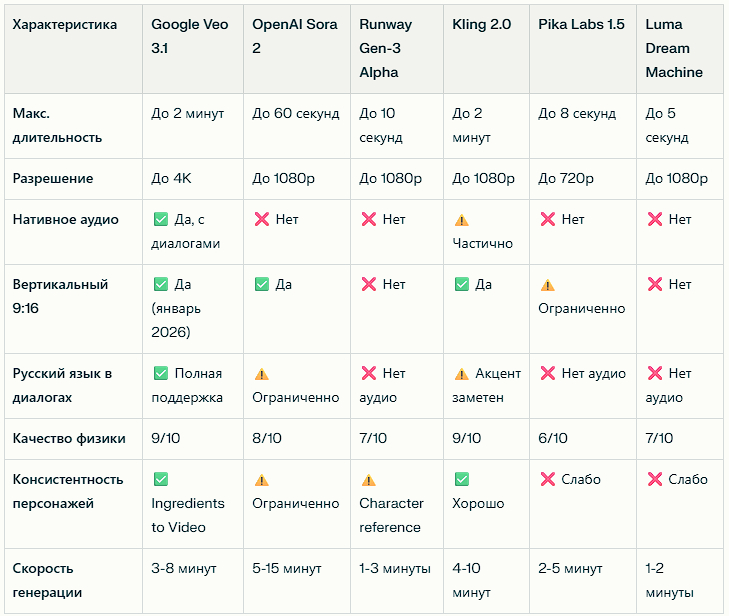Click warning icon in Pika Labs vertical 9:16 cell
Image resolution: width=729 pixels, height=616 pixels.
pos(547,285)
